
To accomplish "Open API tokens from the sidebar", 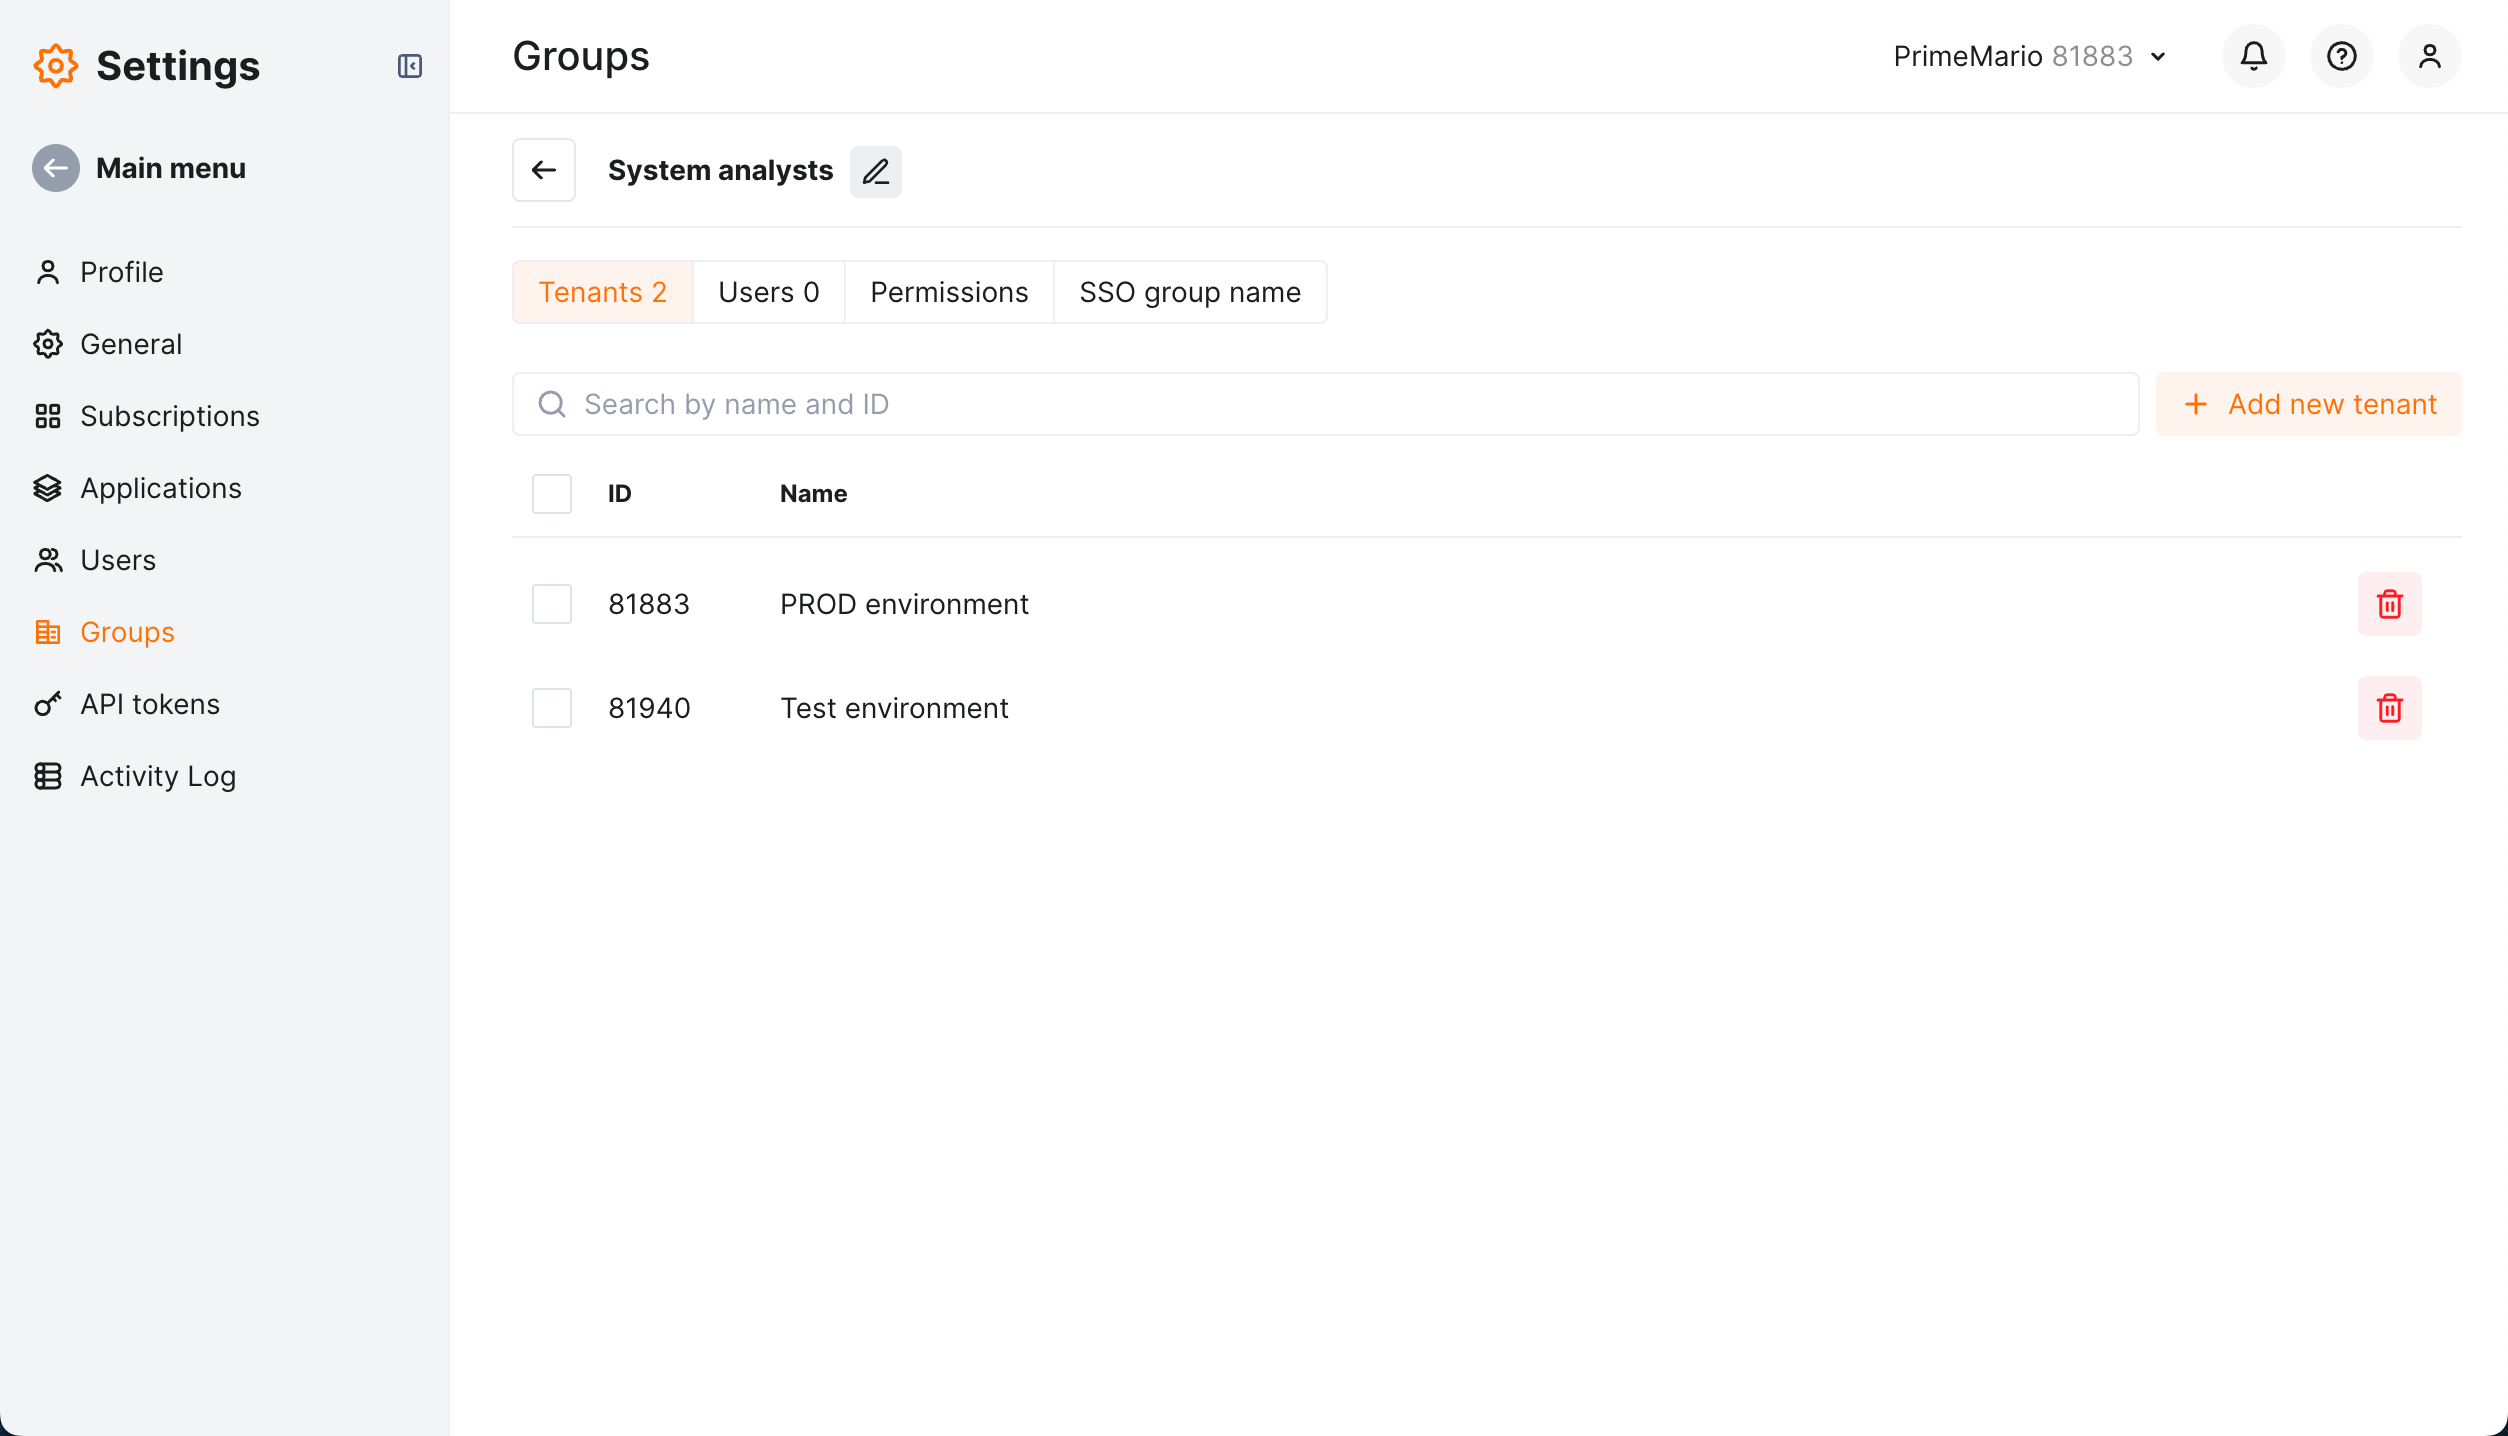I will coord(149,703).
